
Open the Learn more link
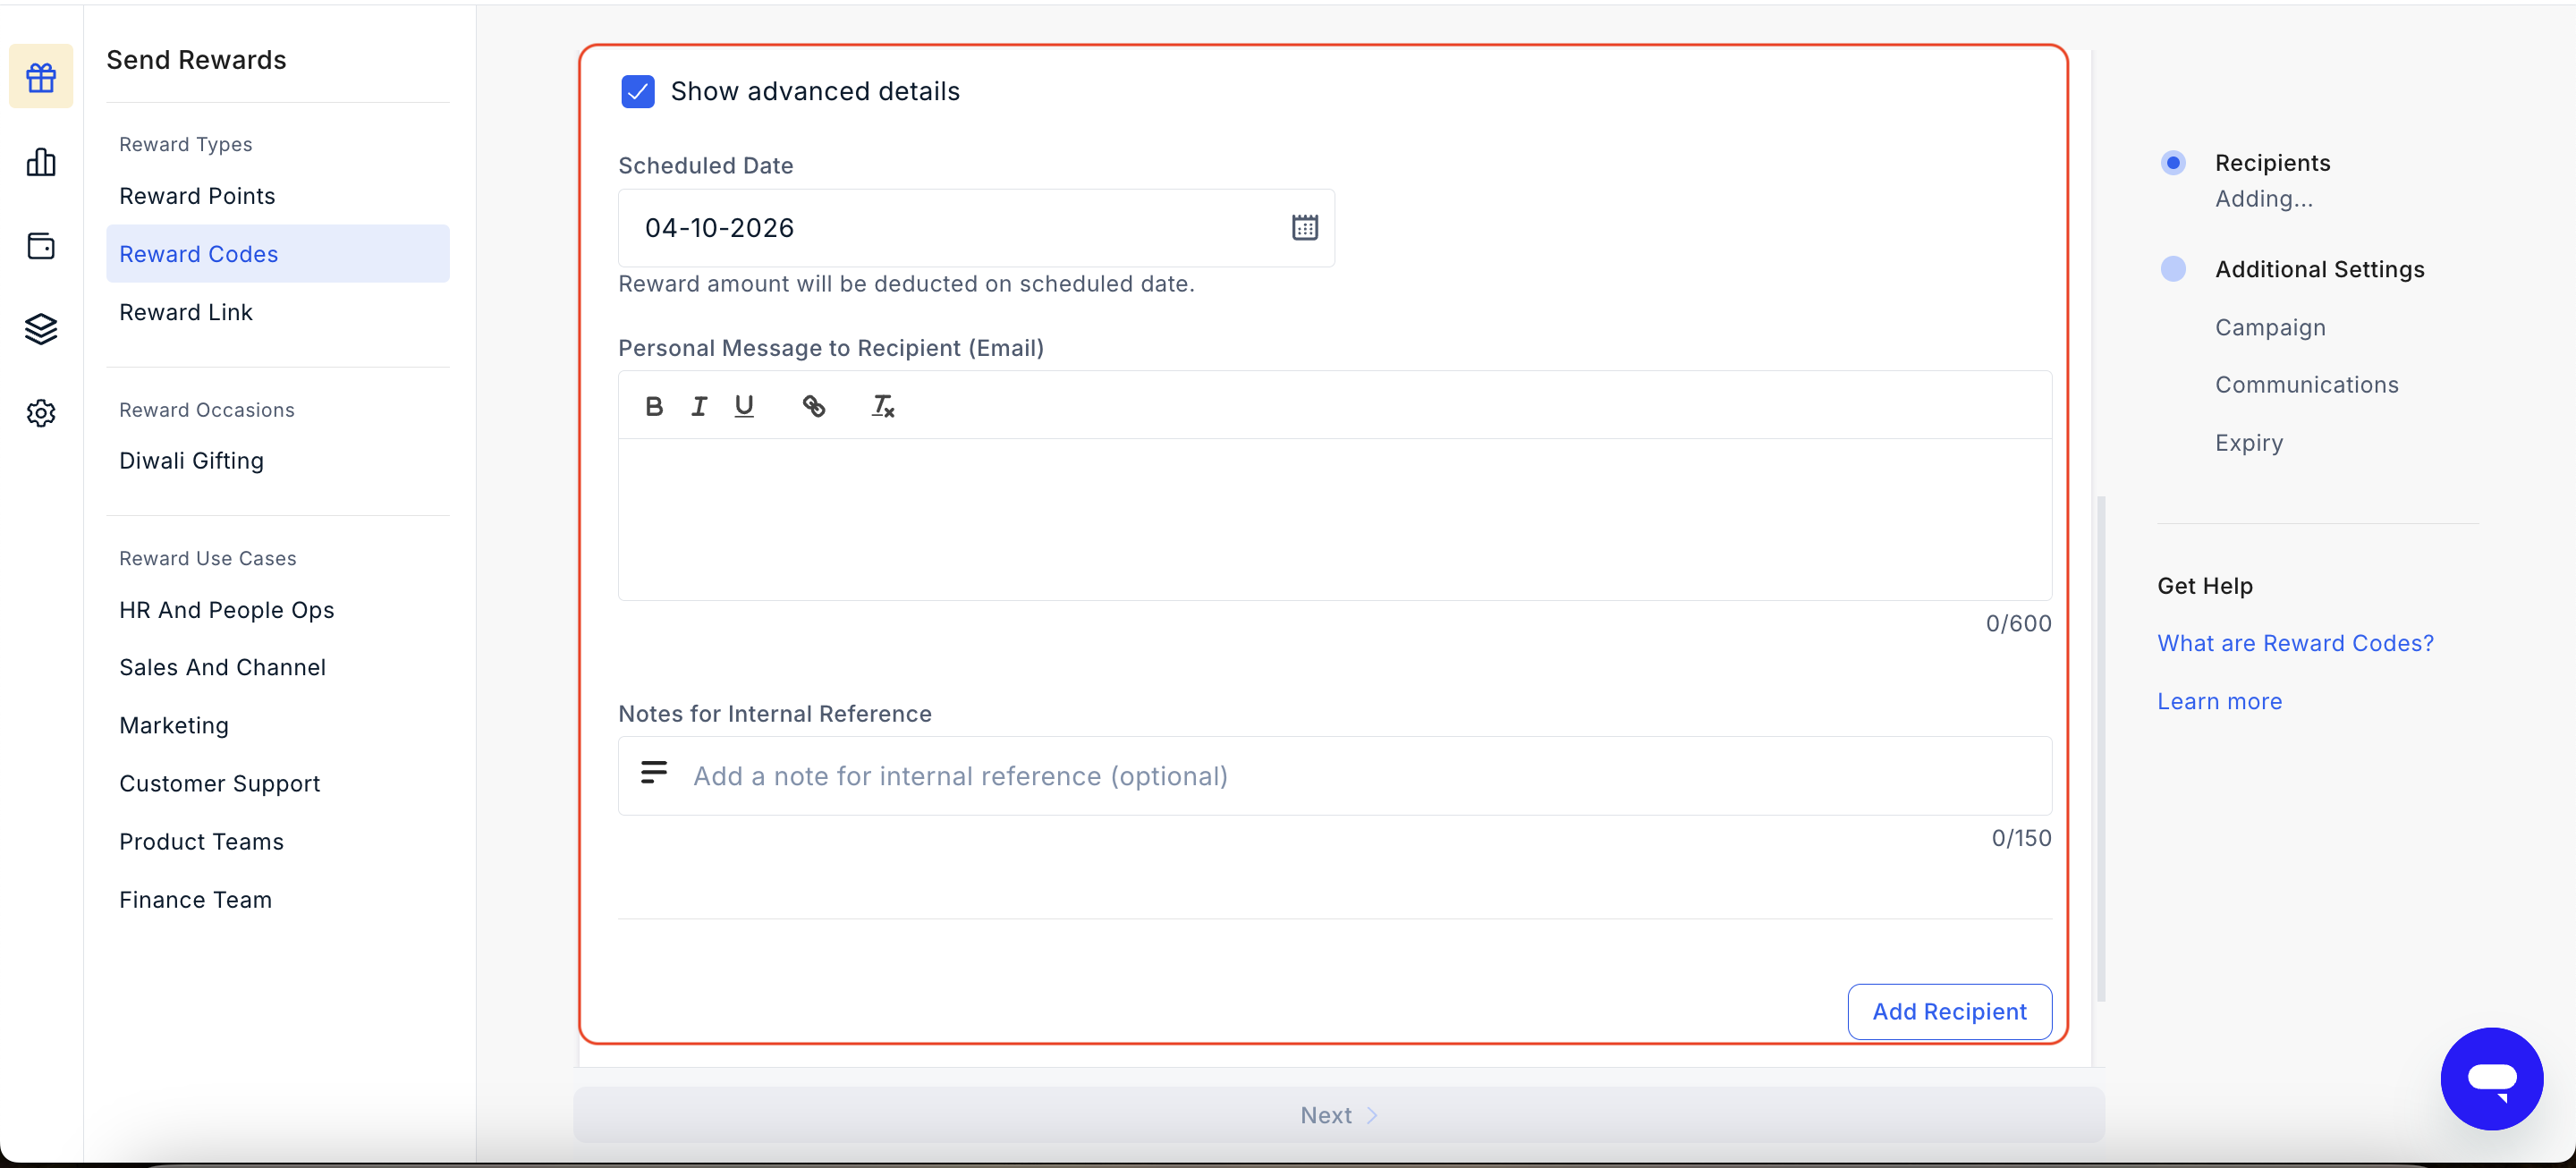(x=2219, y=702)
